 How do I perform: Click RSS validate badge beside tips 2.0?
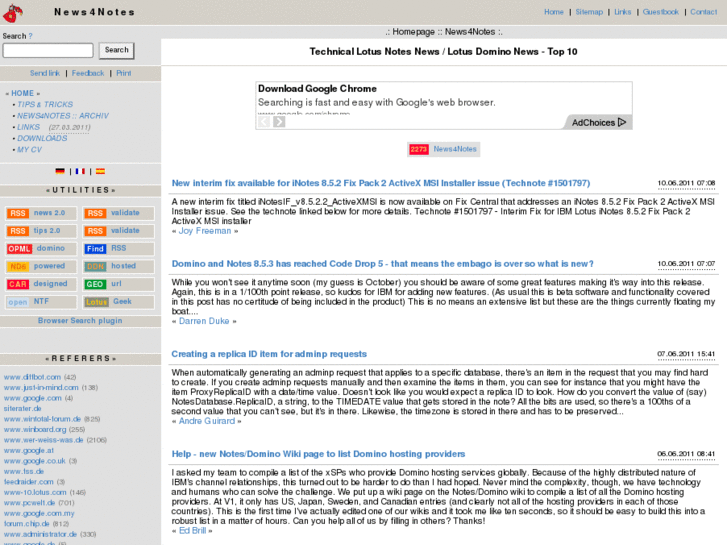tap(118, 231)
